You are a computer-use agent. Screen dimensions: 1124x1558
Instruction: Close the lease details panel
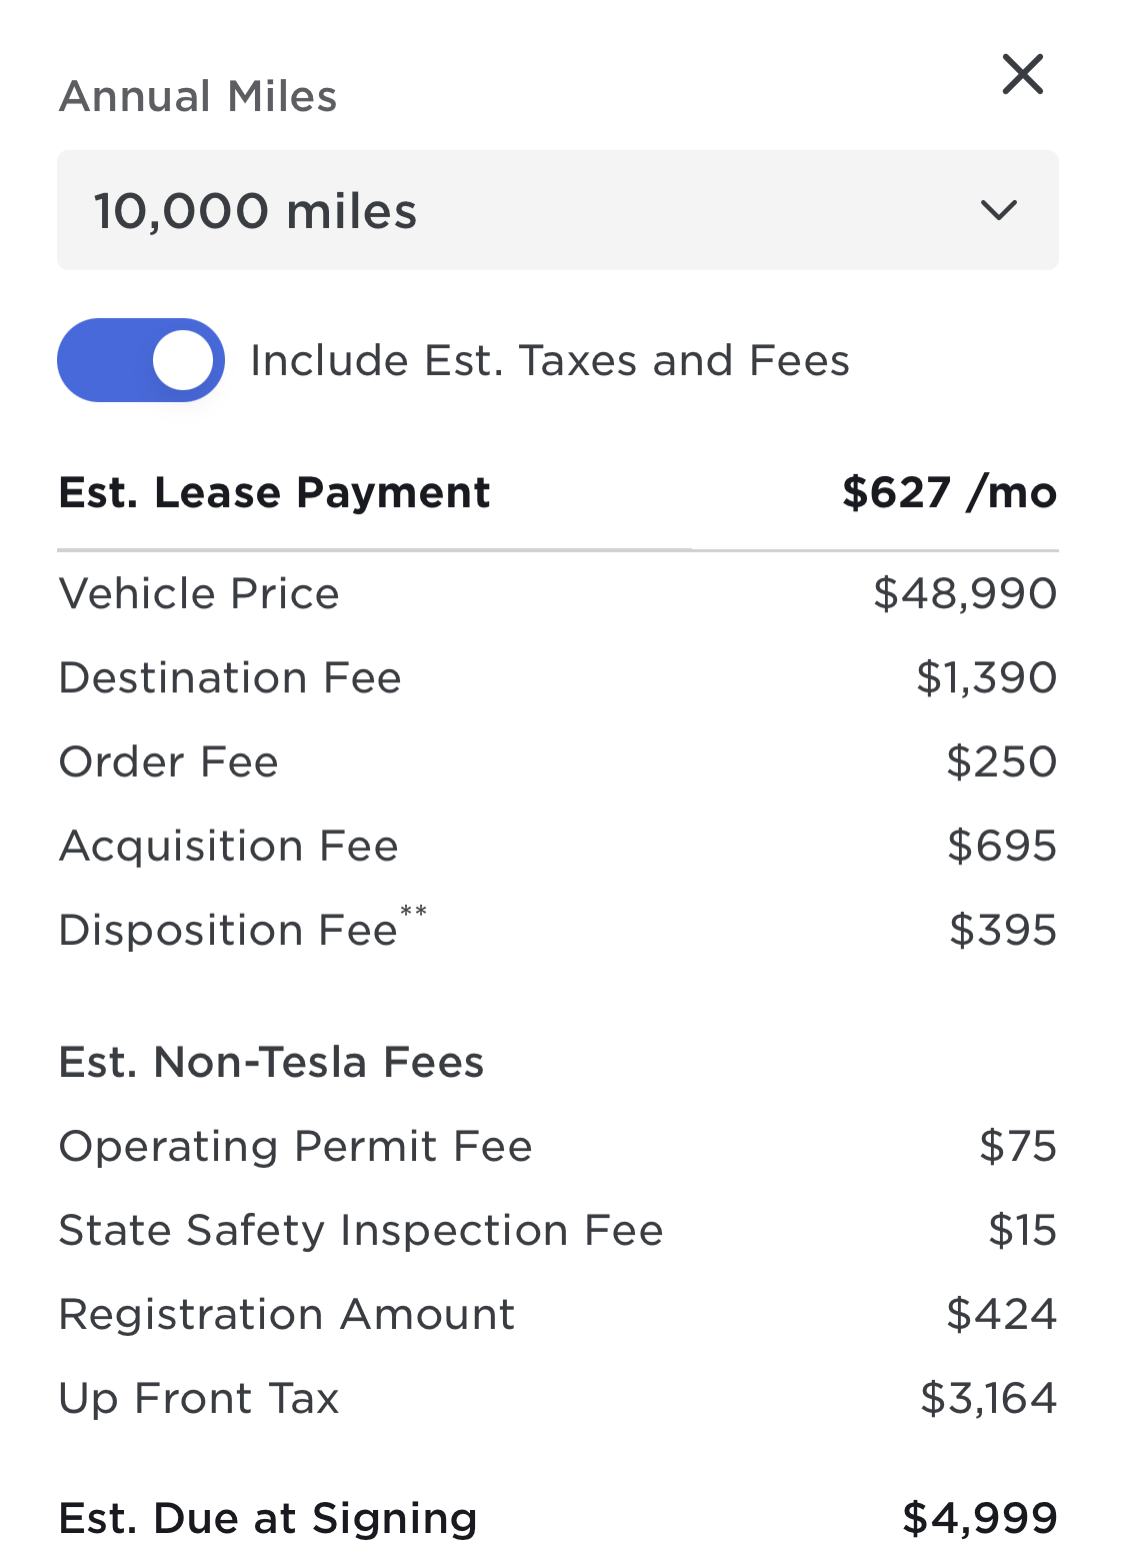click(x=1022, y=75)
